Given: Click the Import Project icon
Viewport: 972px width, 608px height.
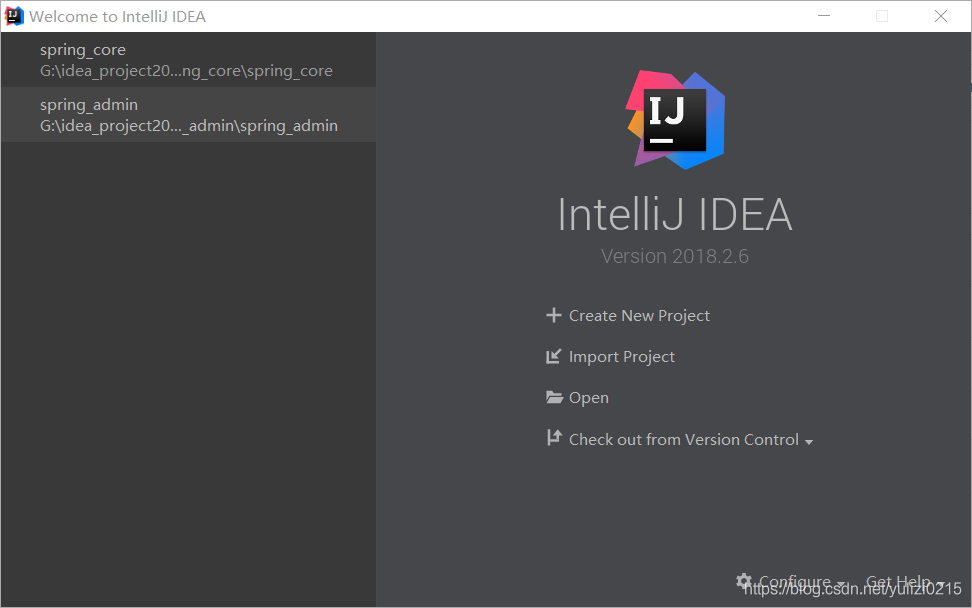Looking at the screenshot, I should [x=554, y=356].
